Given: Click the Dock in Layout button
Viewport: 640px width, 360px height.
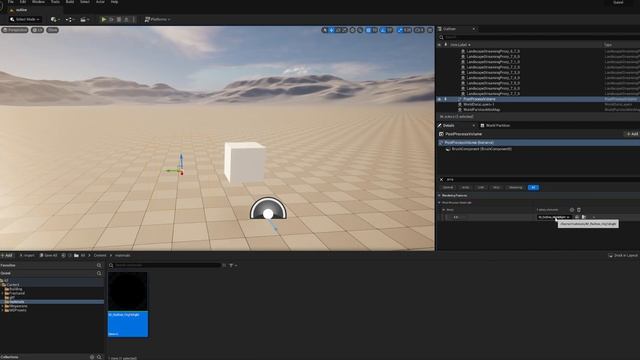Looking at the screenshot, I should 623,256.
